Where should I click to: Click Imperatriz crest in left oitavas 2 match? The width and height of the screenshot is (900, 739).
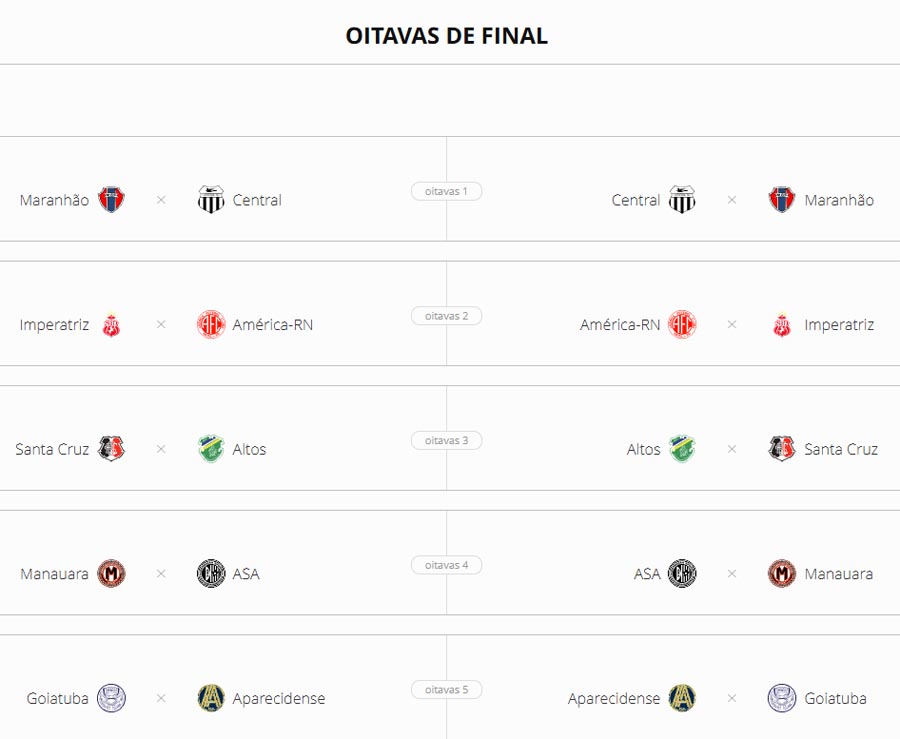coord(111,324)
